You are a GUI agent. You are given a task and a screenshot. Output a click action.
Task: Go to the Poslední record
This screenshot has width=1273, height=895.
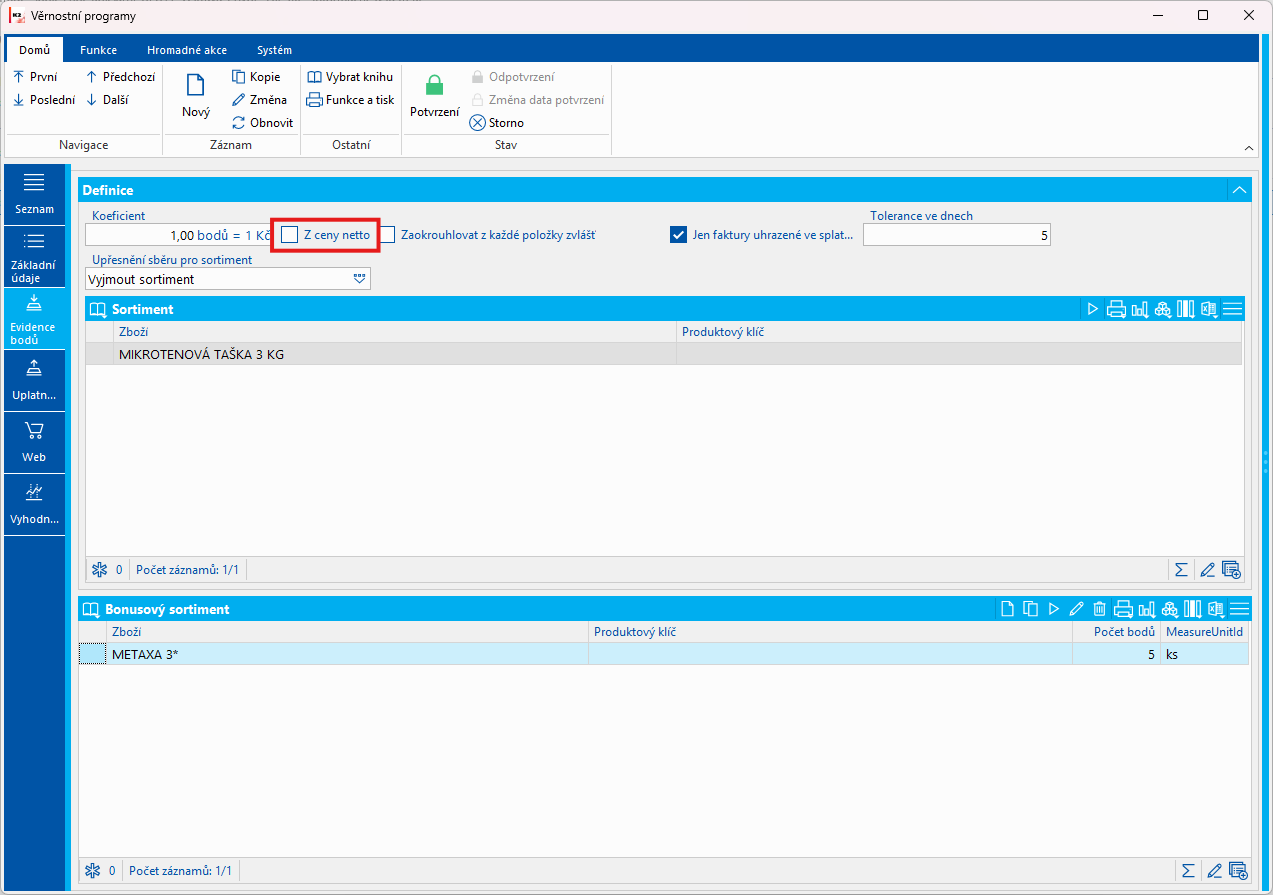click(x=43, y=99)
